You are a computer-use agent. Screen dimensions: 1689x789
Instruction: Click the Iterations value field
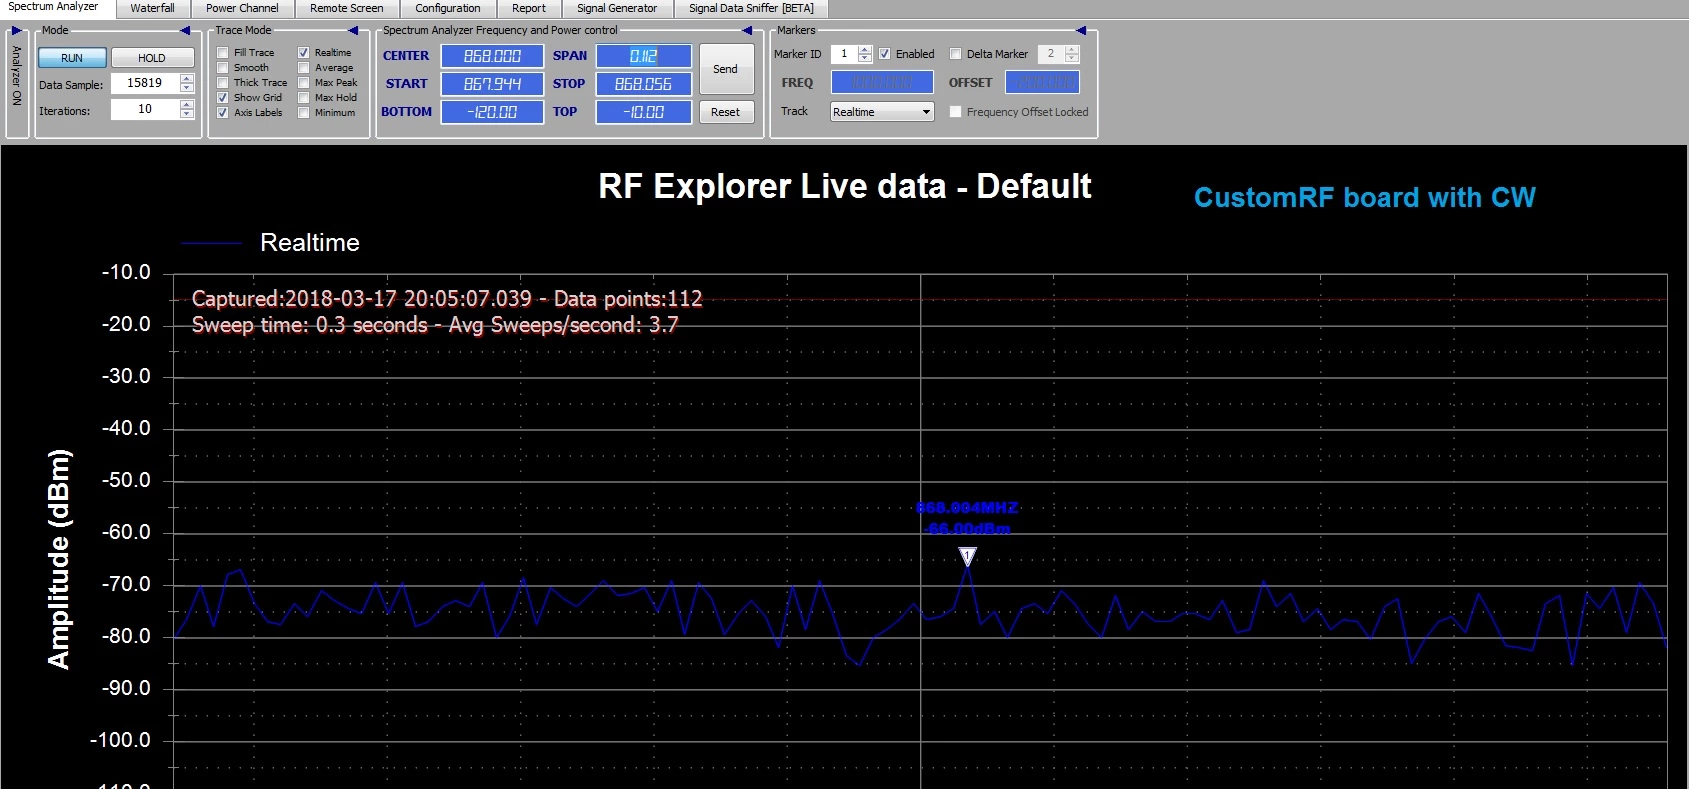point(145,109)
